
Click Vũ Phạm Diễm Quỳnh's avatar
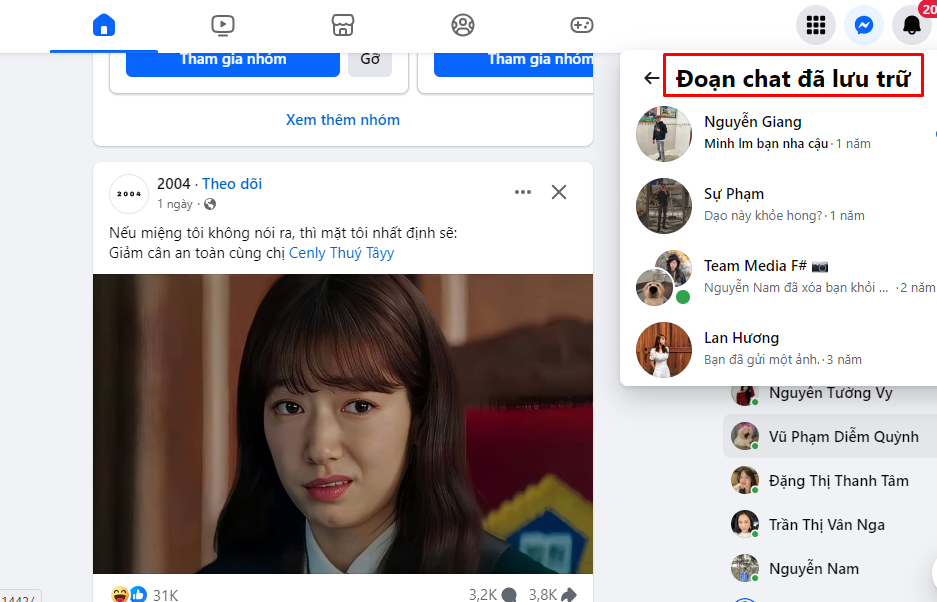tap(745, 436)
